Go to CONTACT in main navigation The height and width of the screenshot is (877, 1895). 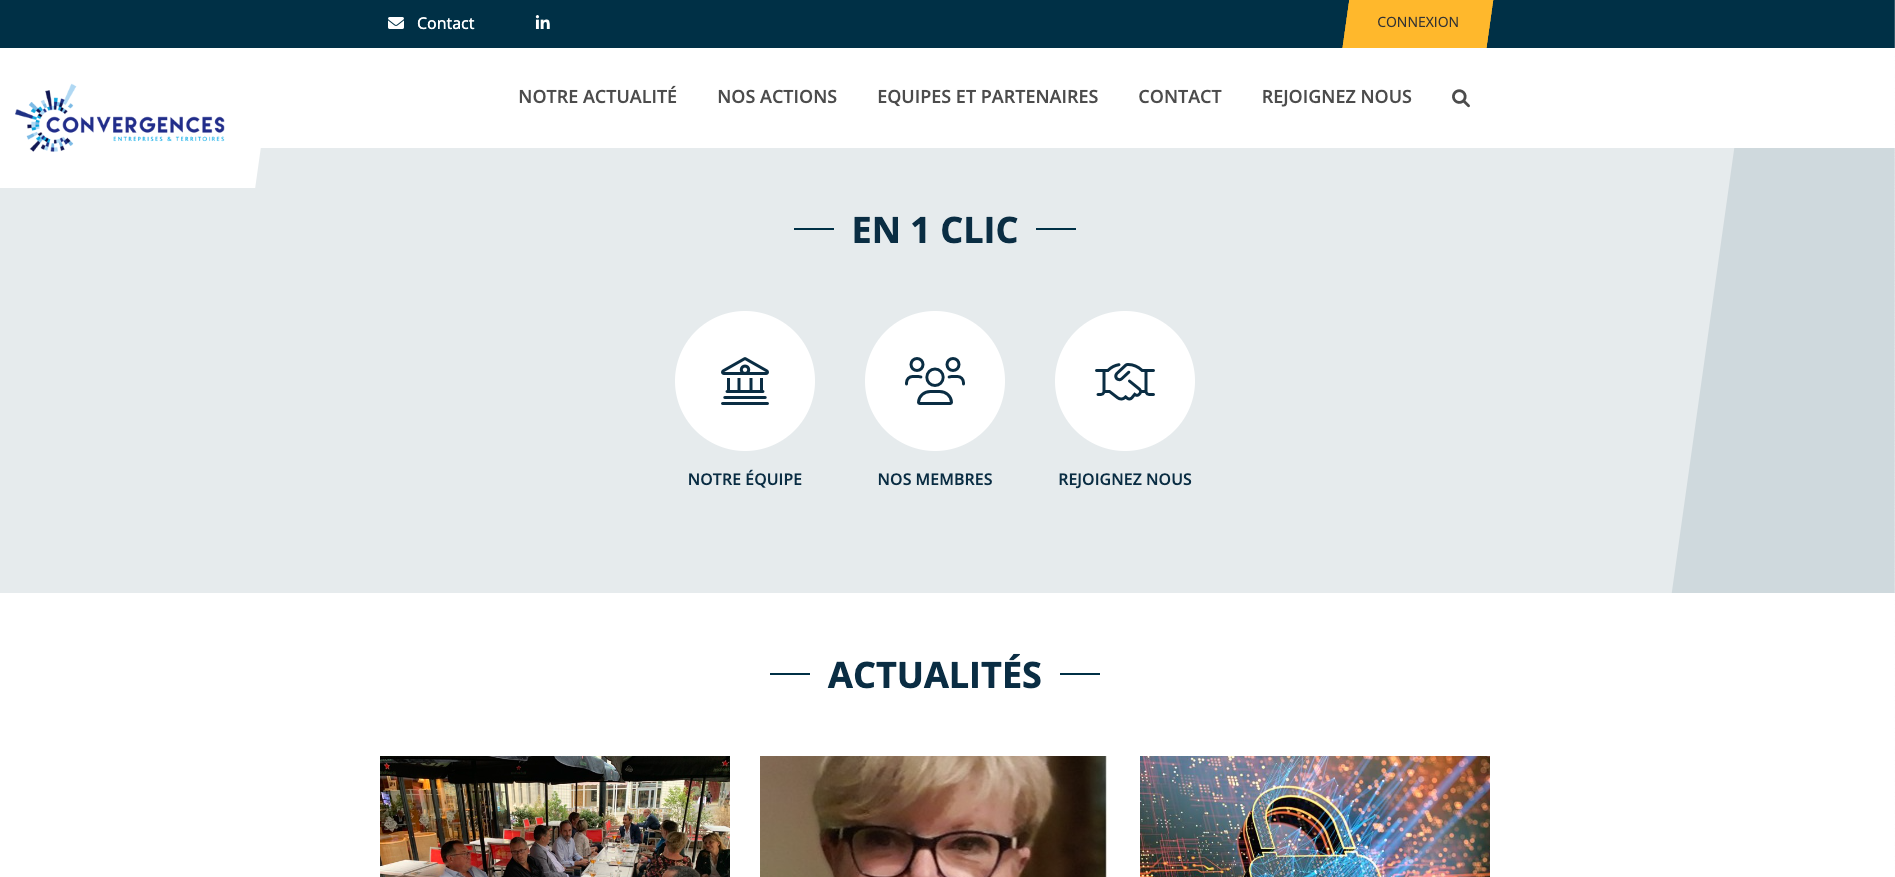click(1180, 97)
